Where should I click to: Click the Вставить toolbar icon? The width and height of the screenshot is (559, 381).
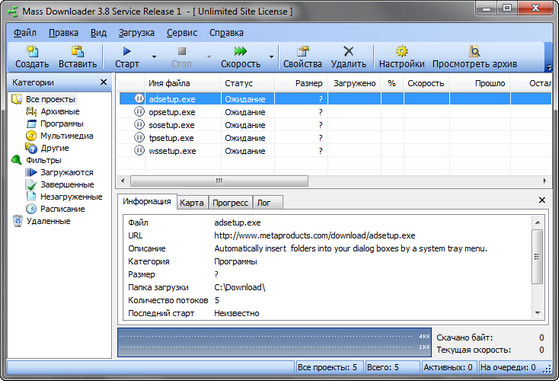pos(77,51)
